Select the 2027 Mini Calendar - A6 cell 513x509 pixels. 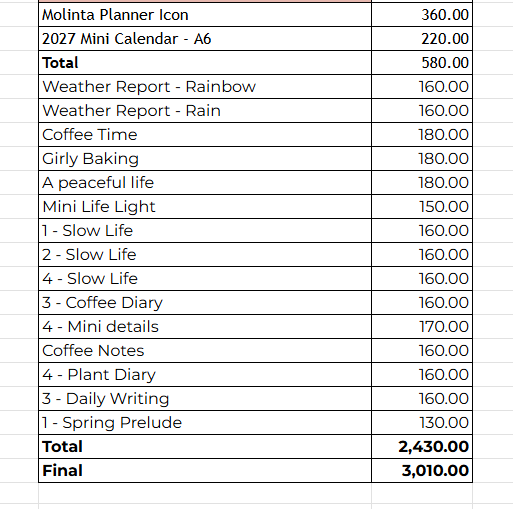(205, 39)
